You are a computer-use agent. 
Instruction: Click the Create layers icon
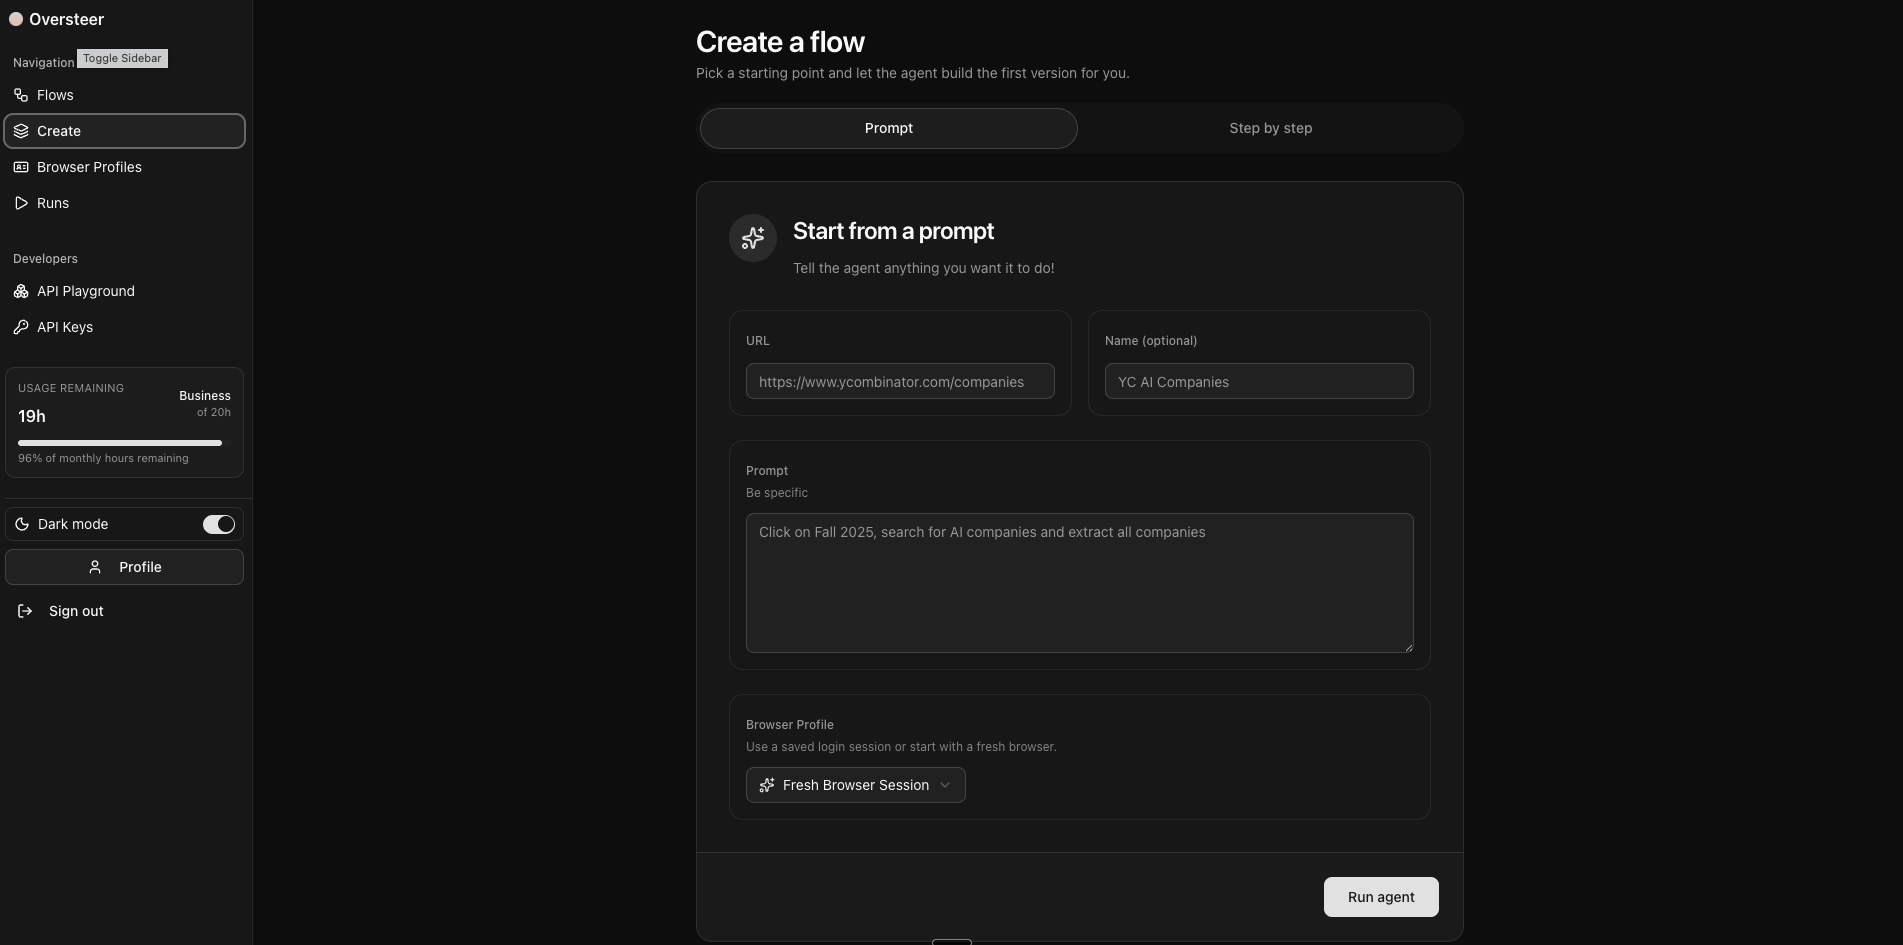[x=21, y=131]
